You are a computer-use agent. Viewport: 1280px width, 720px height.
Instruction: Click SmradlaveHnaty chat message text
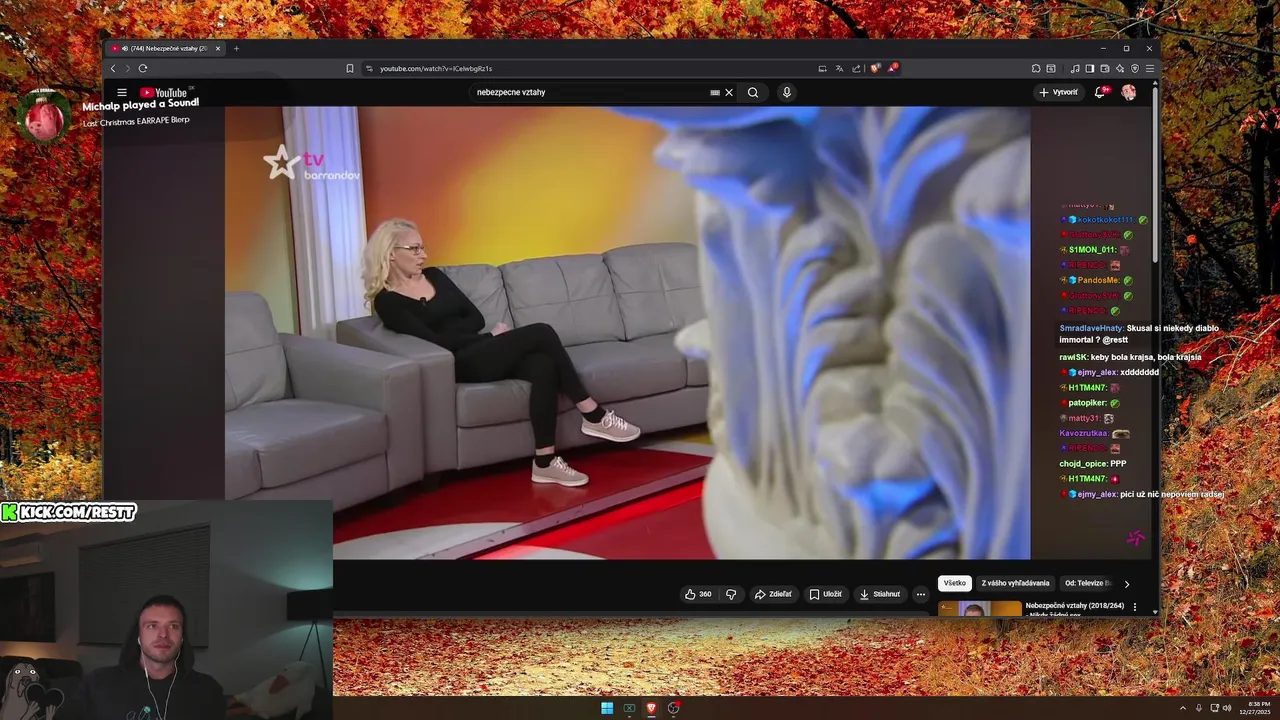click(x=1139, y=333)
